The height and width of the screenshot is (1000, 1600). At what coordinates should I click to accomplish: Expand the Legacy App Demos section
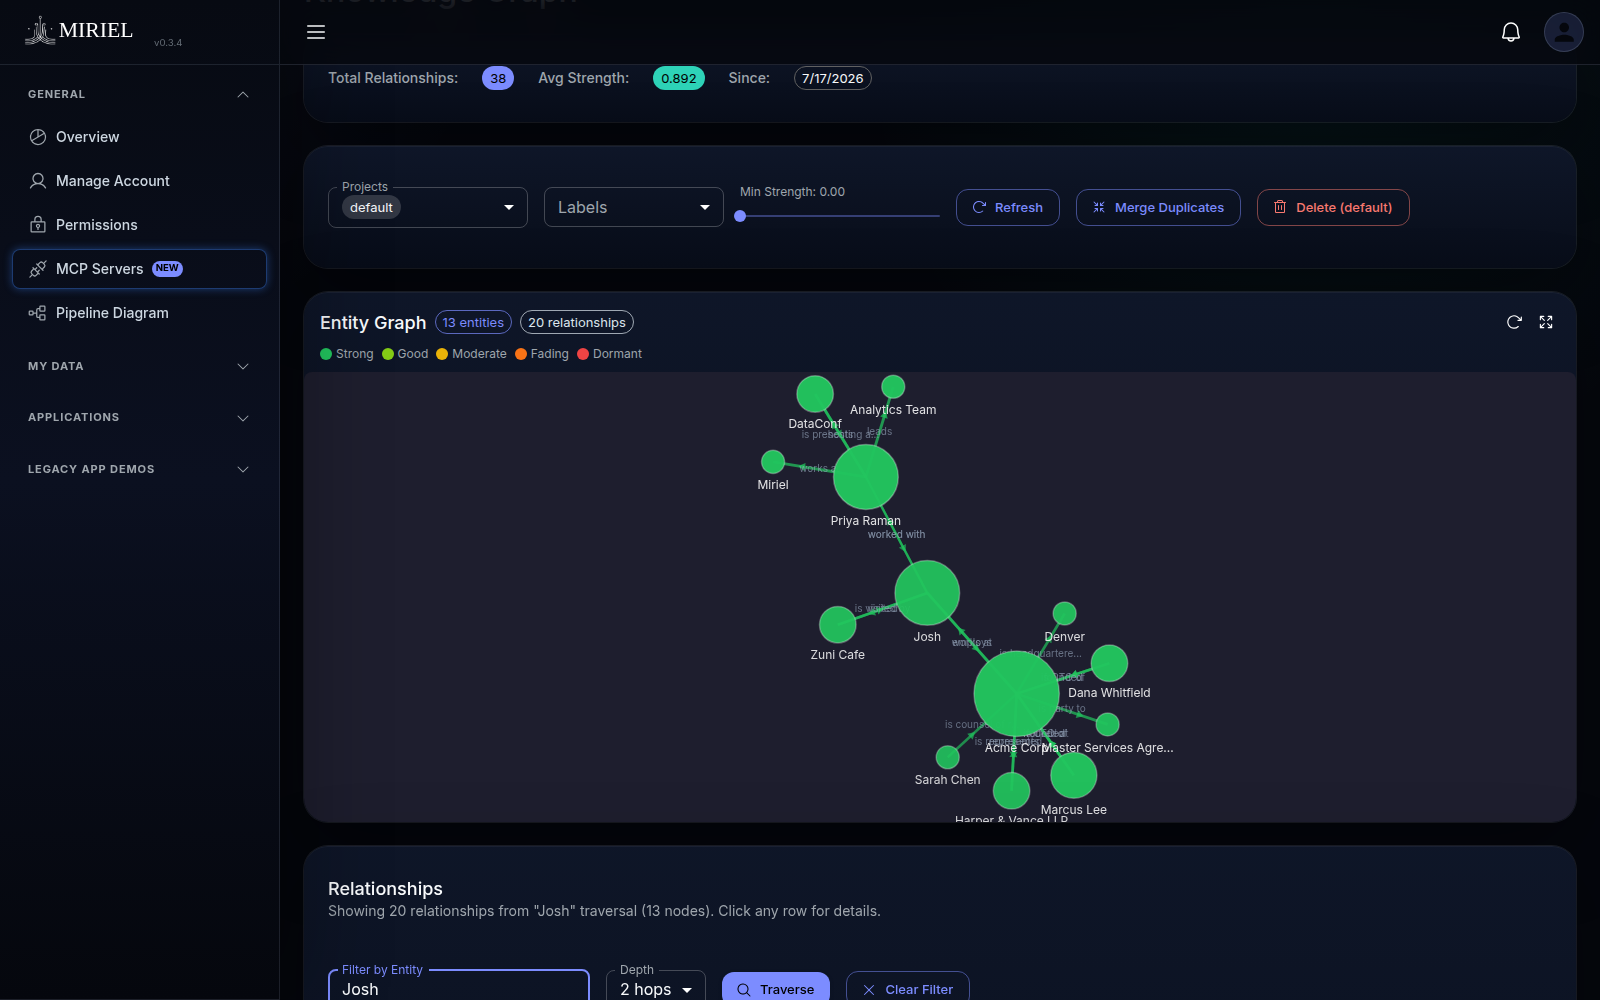[x=242, y=469]
